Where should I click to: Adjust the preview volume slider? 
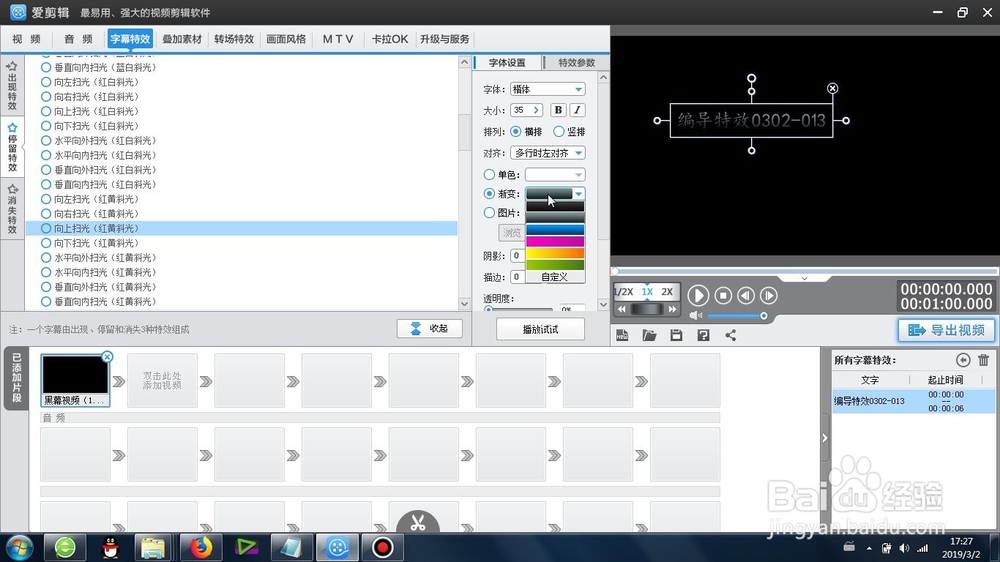tap(737, 316)
